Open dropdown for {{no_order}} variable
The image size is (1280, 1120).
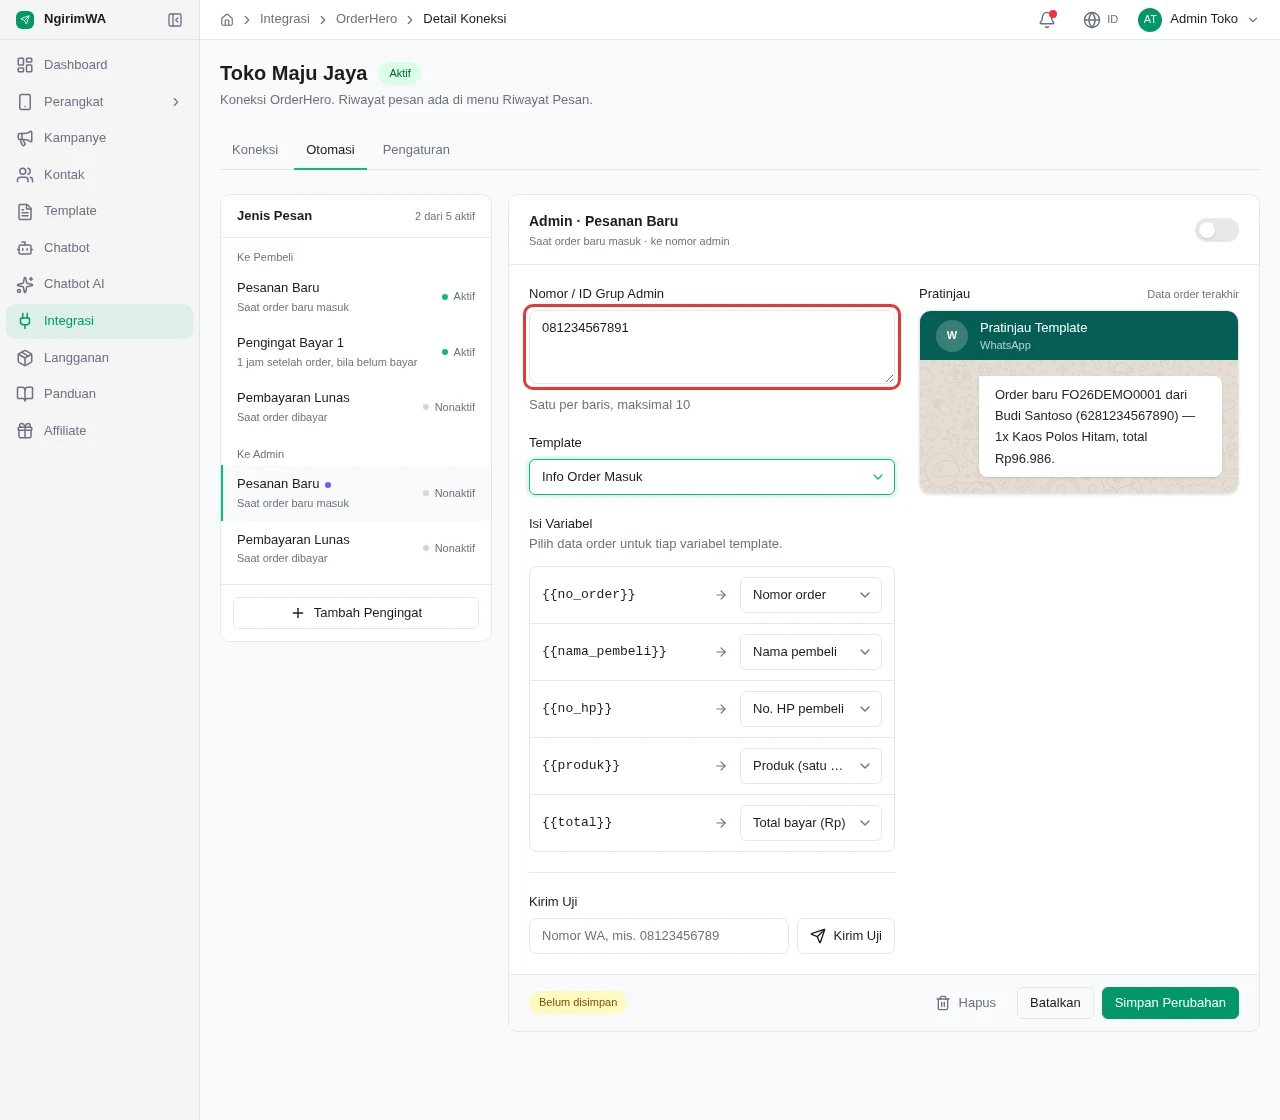pos(811,595)
